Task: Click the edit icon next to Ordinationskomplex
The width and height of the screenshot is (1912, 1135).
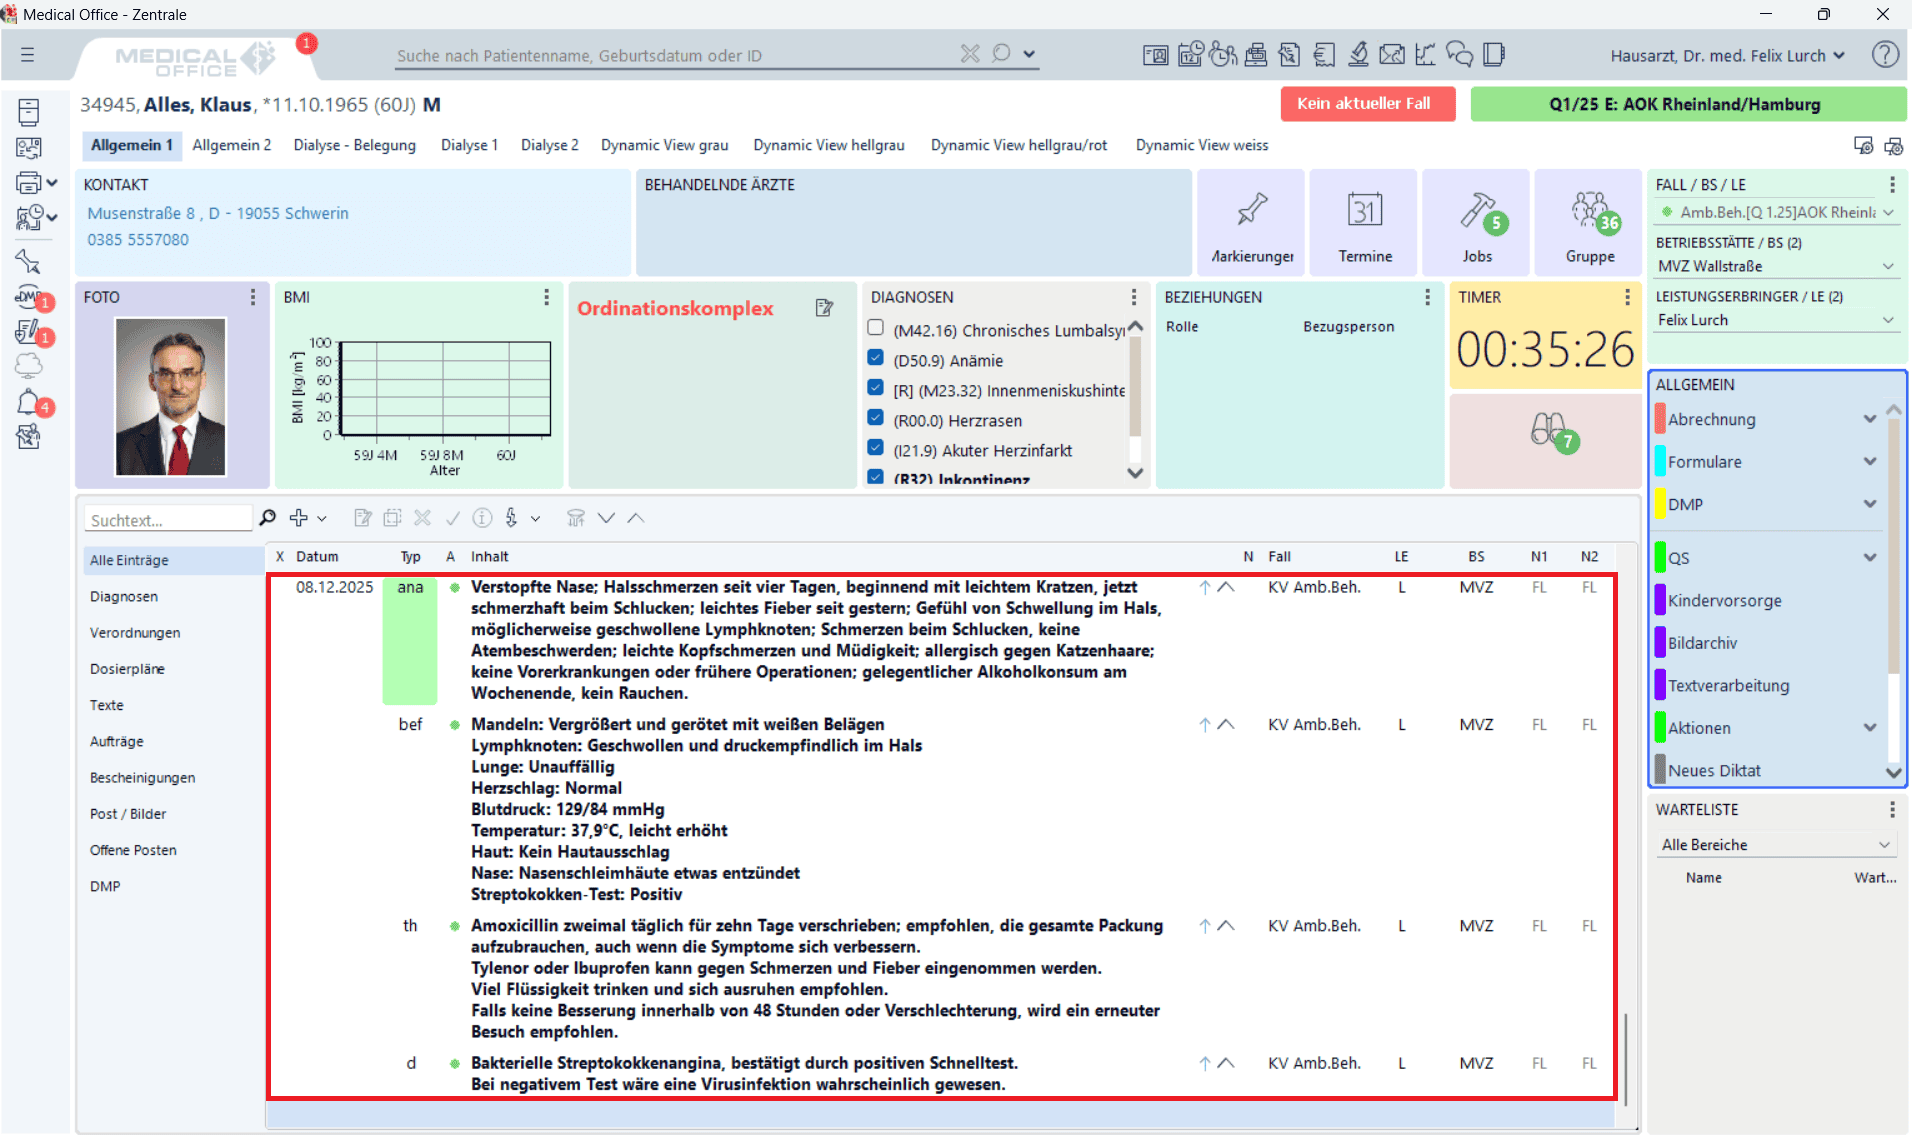Action: (824, 308)
